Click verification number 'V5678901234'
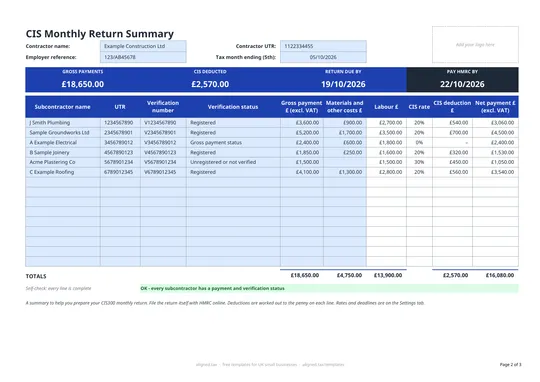 click(163, 162)
